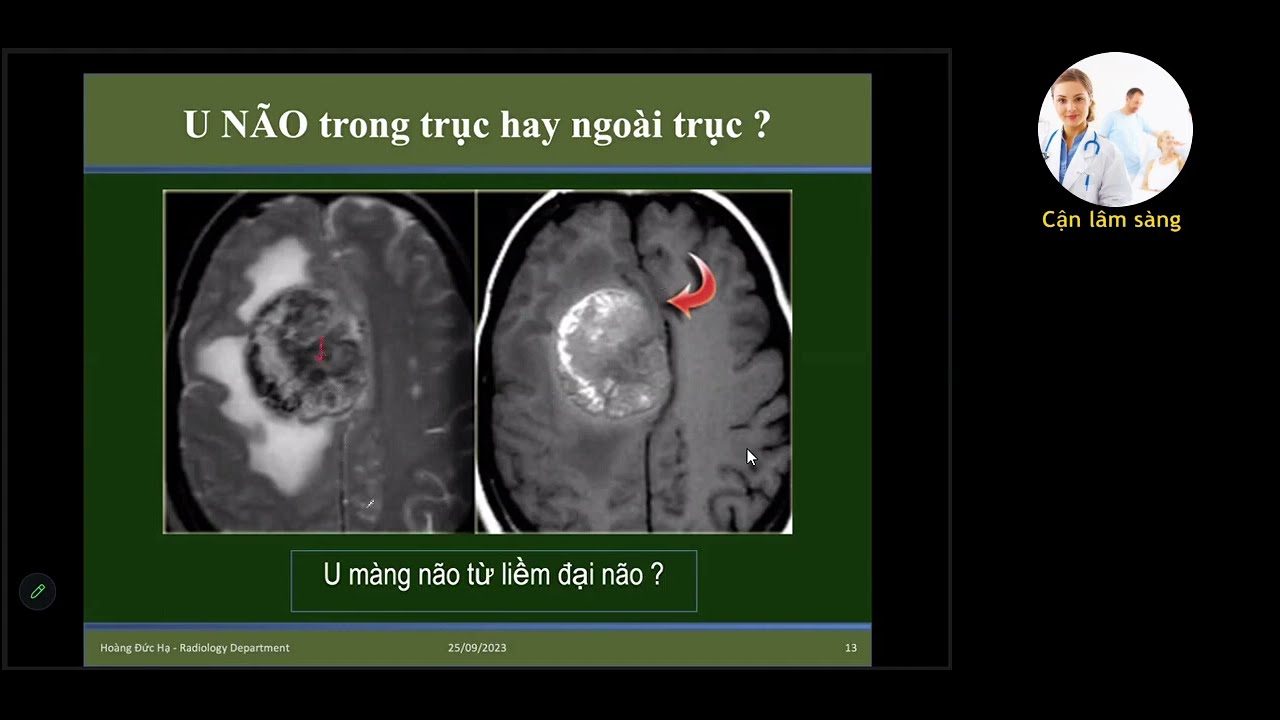Click the left T2 MRI brain image
1280x720 pixels.
pyautogui.click(x=320, y=361)
